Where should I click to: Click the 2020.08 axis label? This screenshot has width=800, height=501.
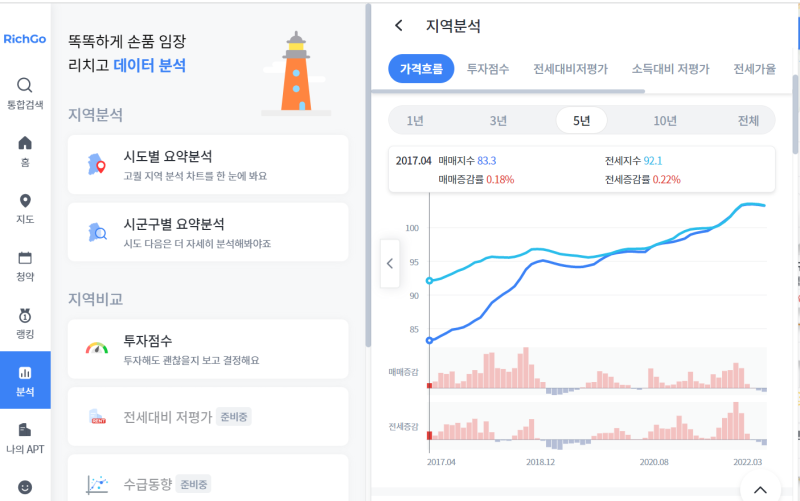tap(654, 462)
